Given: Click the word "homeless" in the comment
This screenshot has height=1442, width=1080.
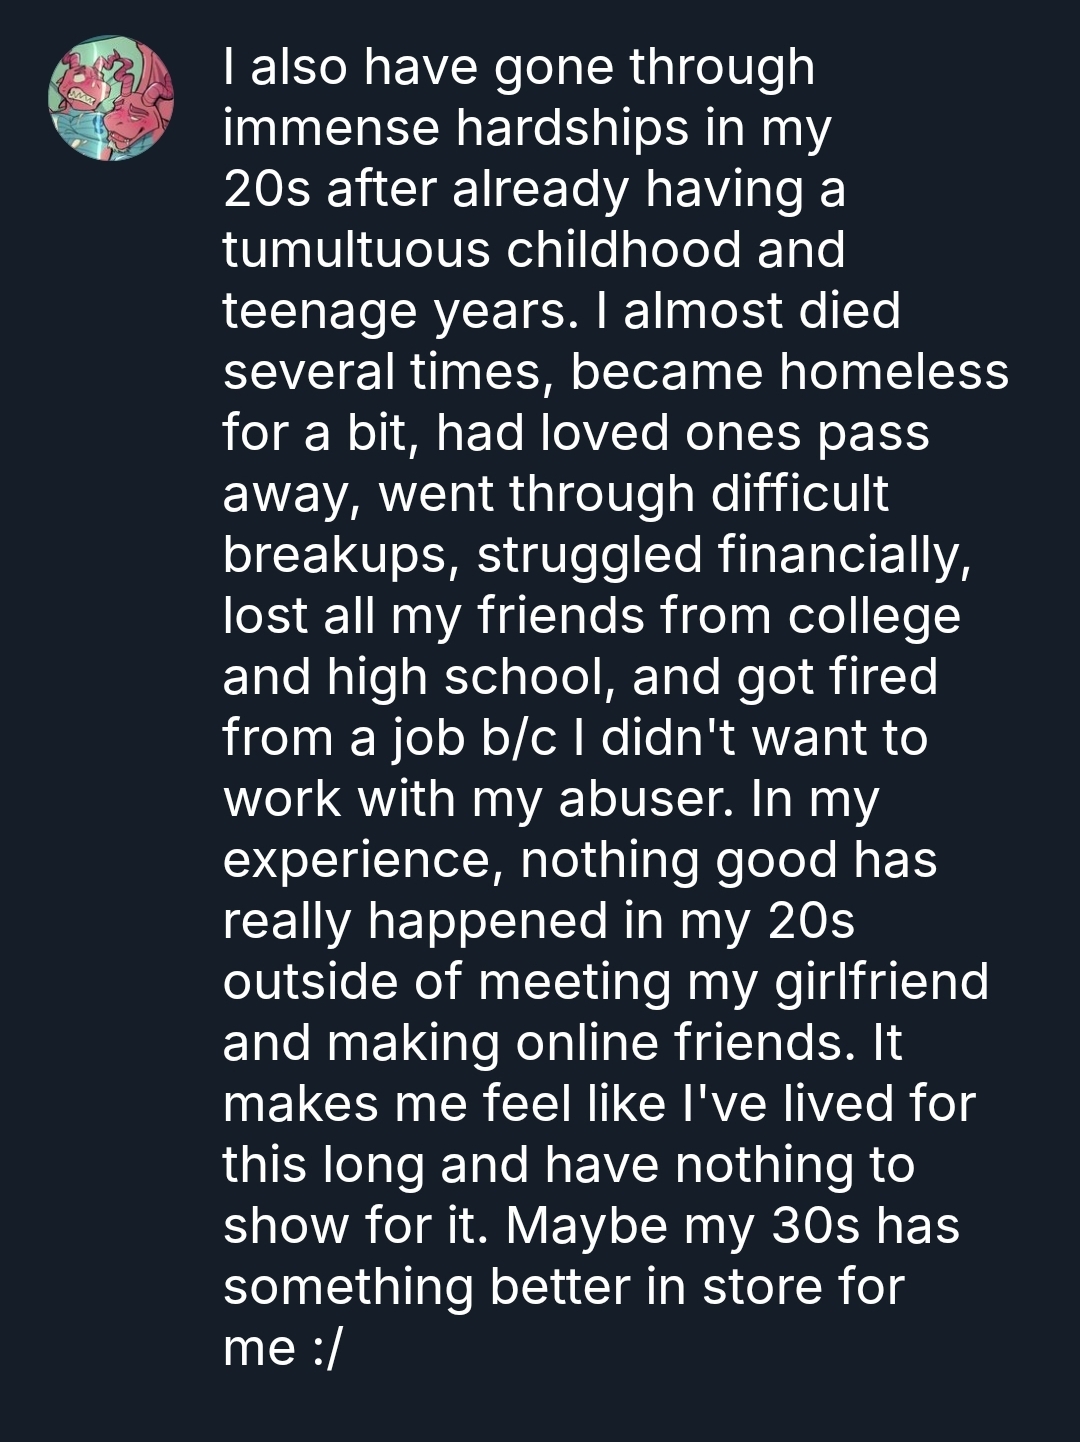Looking at the screenshot, I should tap(894, 372).
